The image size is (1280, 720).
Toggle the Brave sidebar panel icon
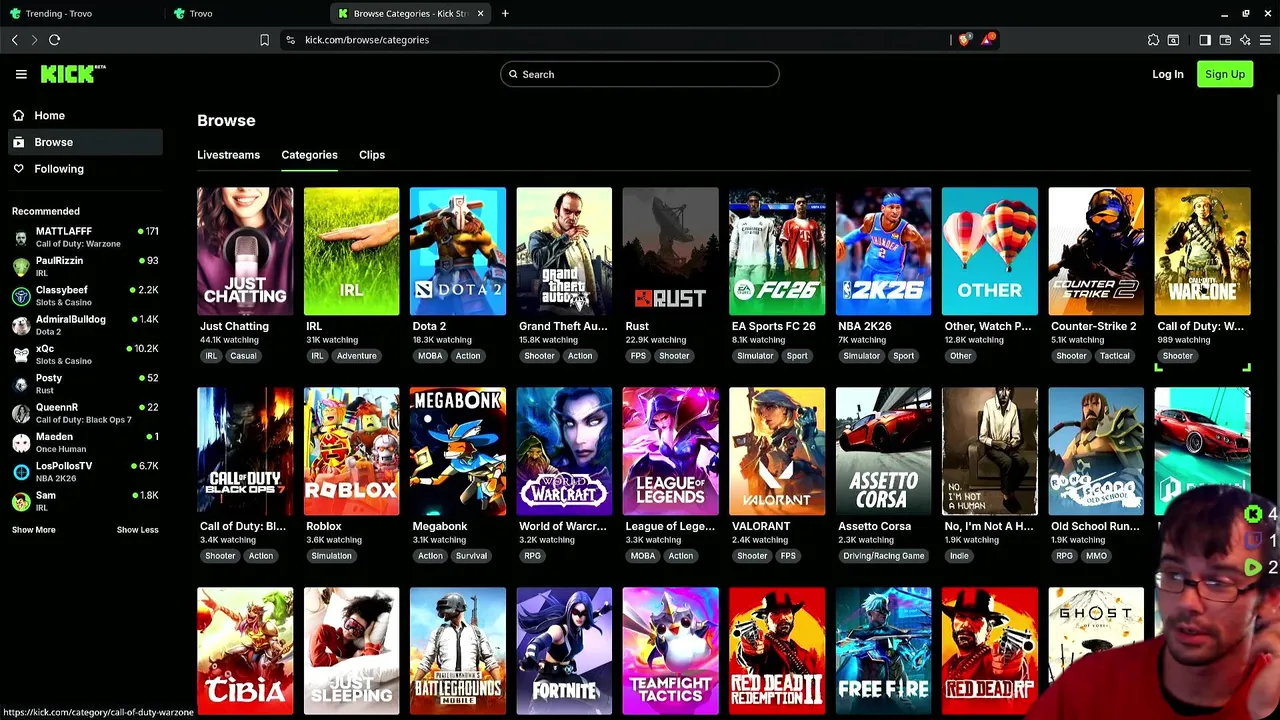click(1205, 40)
